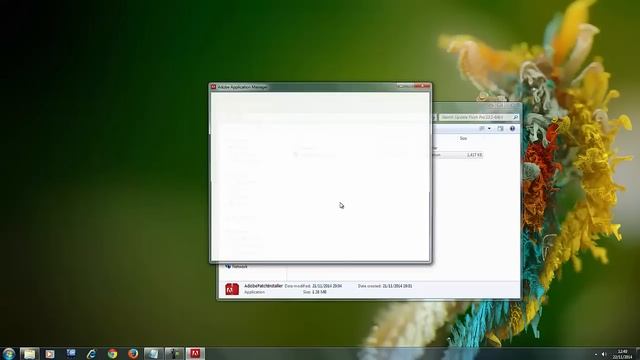The width and height of the screenshot is (640, 360).
Task: Click the AdobePatchInstaller name in details pane
Action: (263, 286)
